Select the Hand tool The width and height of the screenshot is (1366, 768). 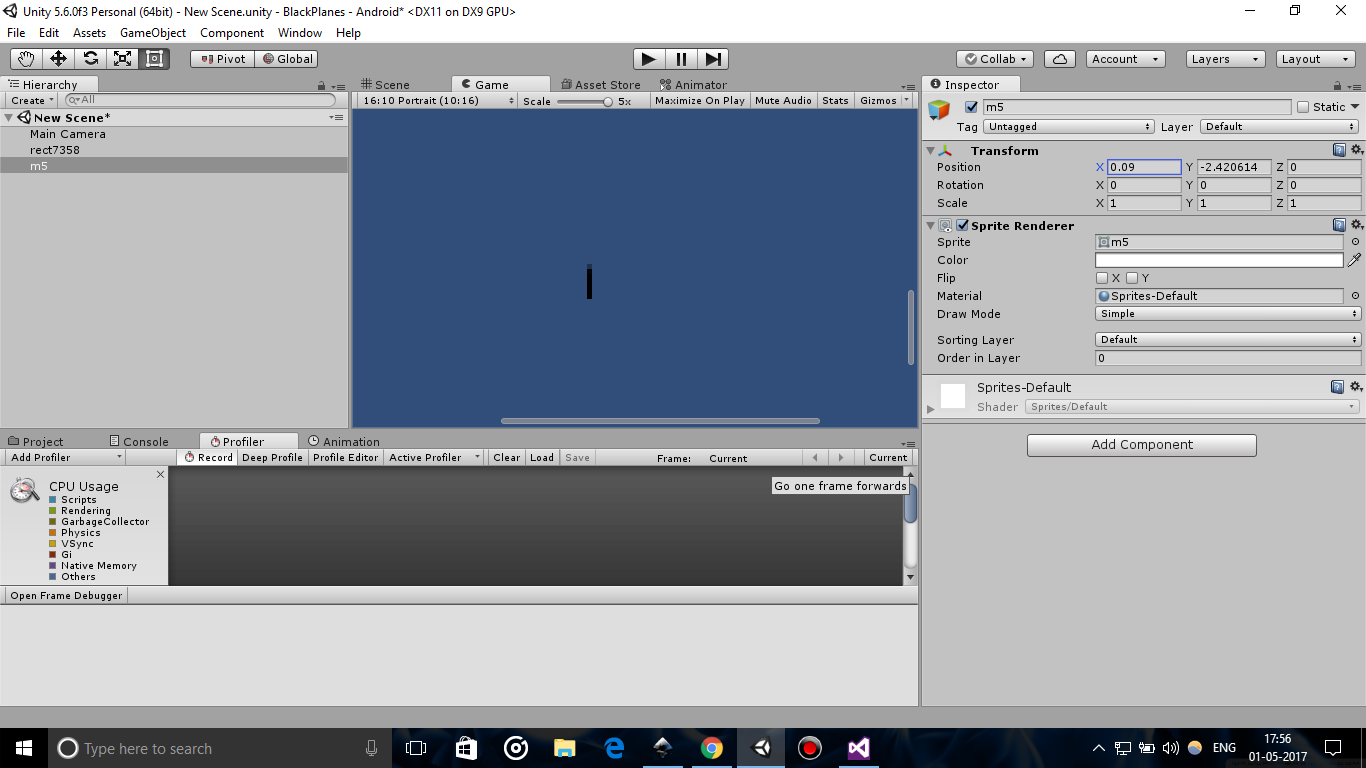[x=26, y=59]
